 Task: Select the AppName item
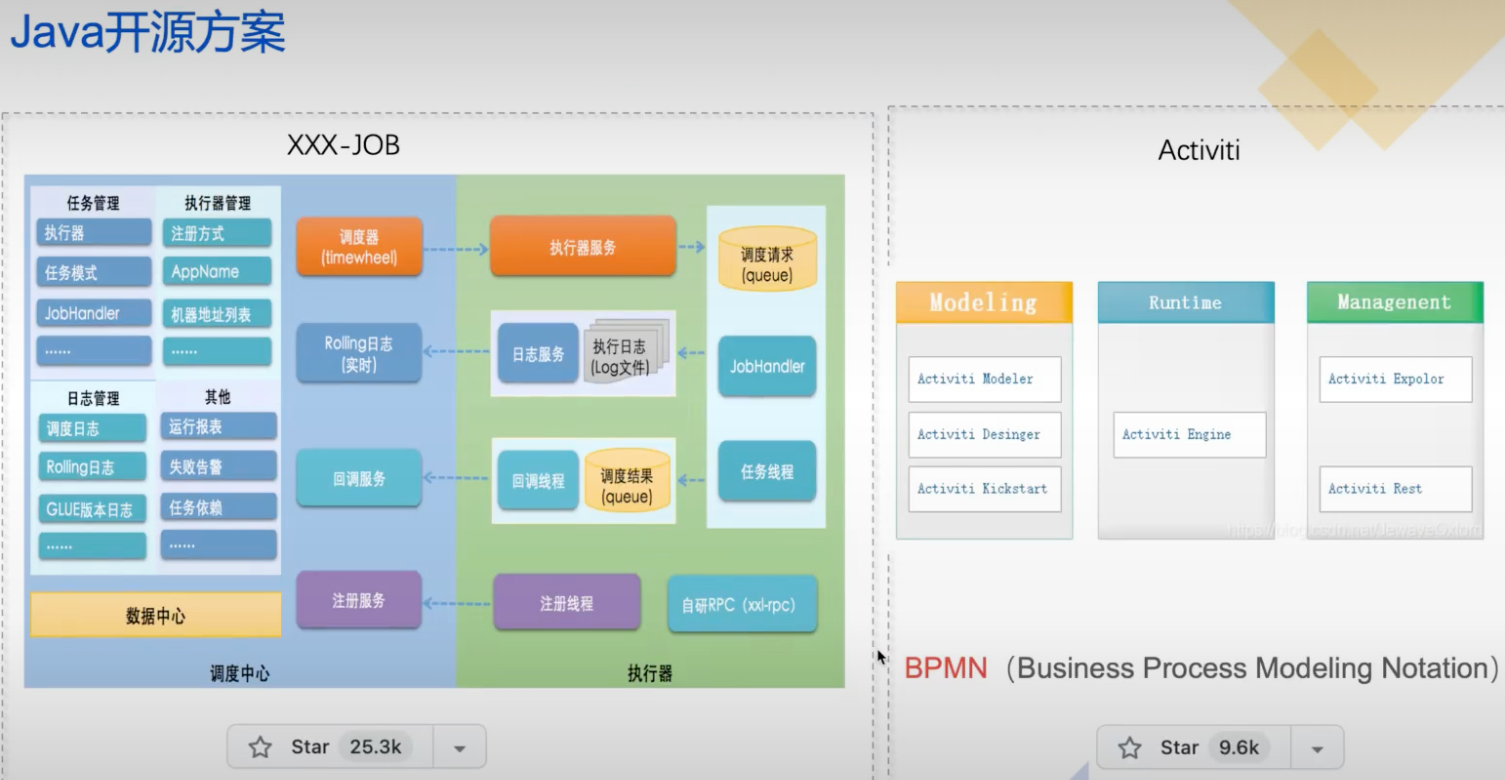click(x=217, y=272)
